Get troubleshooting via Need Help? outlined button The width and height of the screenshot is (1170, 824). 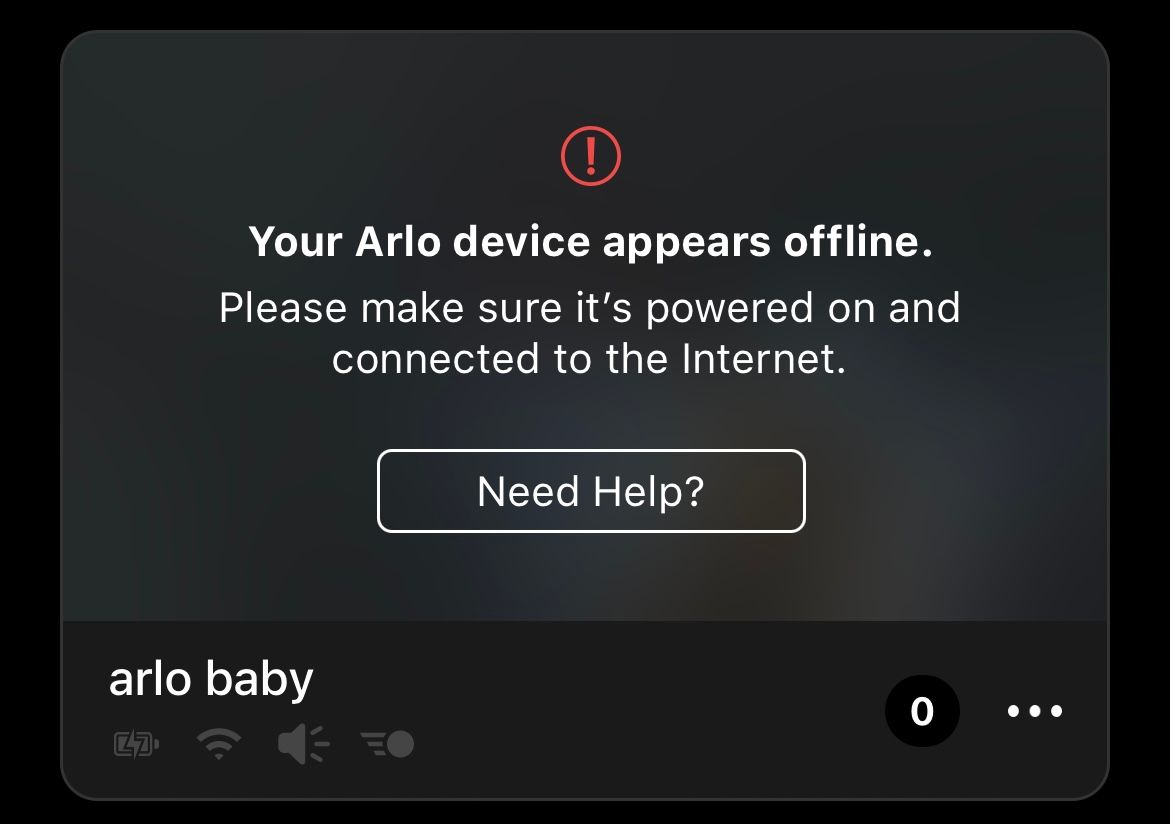[x=591, y=491]
